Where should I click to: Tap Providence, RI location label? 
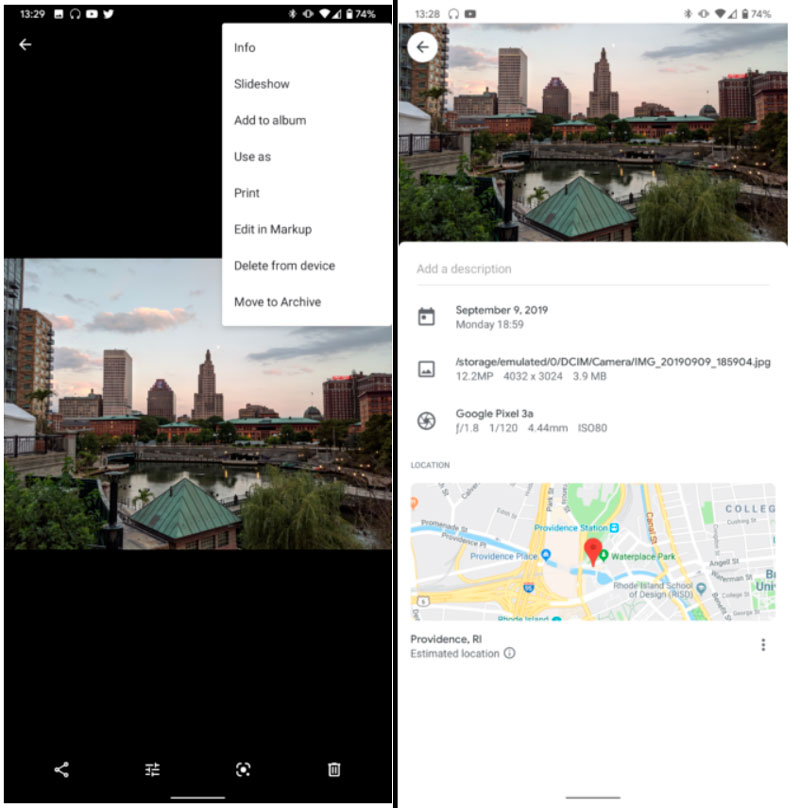(446, 639)
